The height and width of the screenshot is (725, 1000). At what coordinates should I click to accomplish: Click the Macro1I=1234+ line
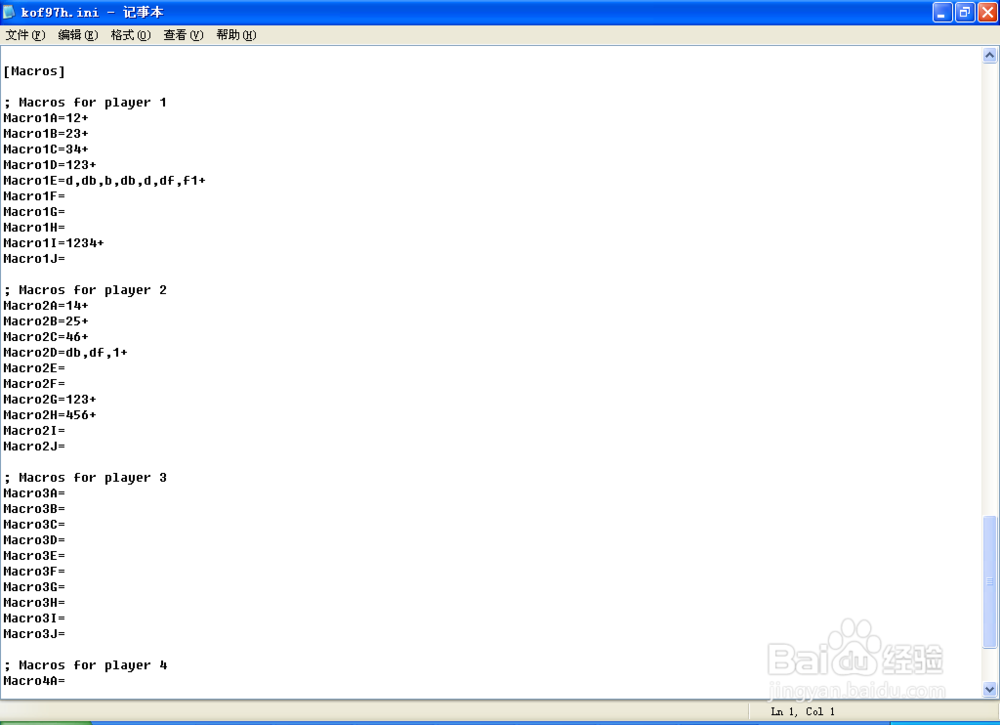[x=54, y=243]
